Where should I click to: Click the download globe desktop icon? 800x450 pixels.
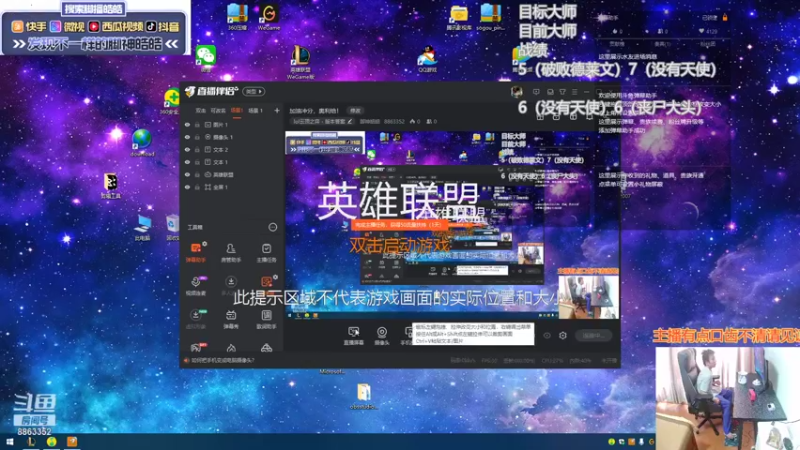(142, 142)
